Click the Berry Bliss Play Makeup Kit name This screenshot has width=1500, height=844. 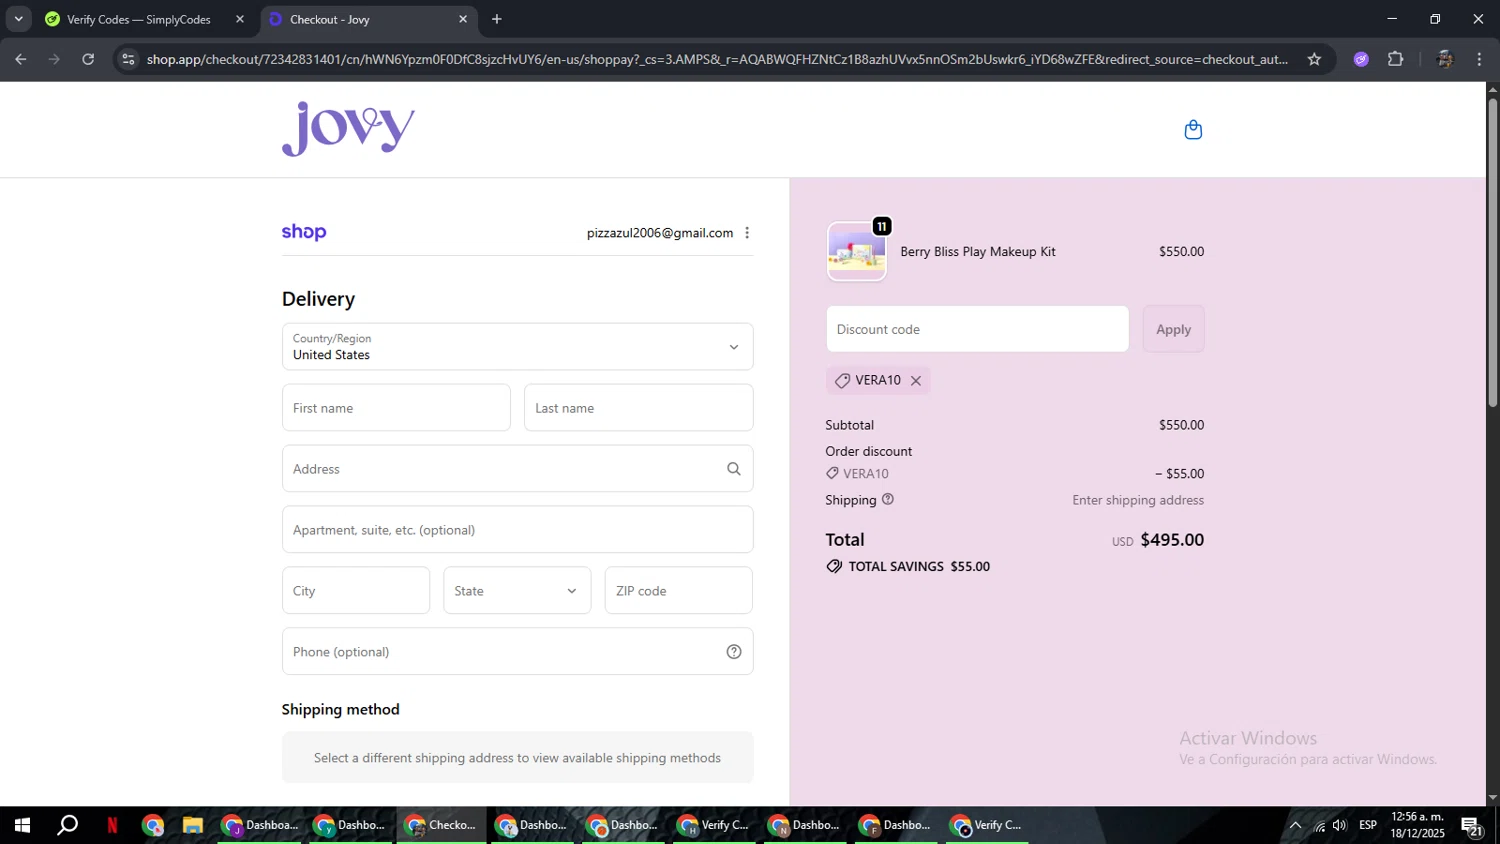978,252
